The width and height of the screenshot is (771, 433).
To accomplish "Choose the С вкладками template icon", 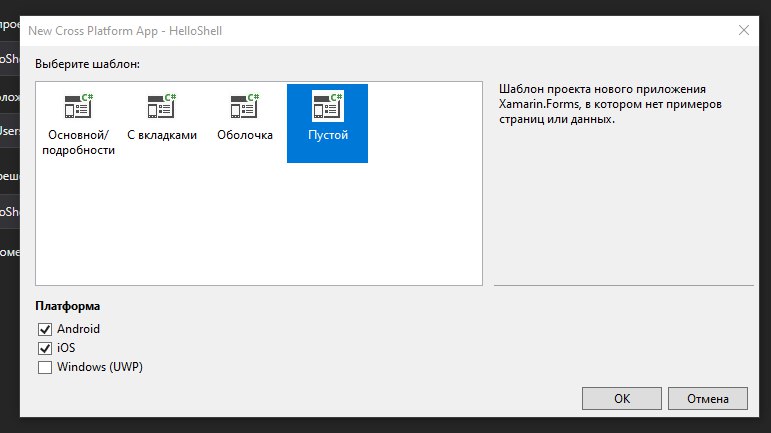I will pyautogui.click(x=162, y=106).
